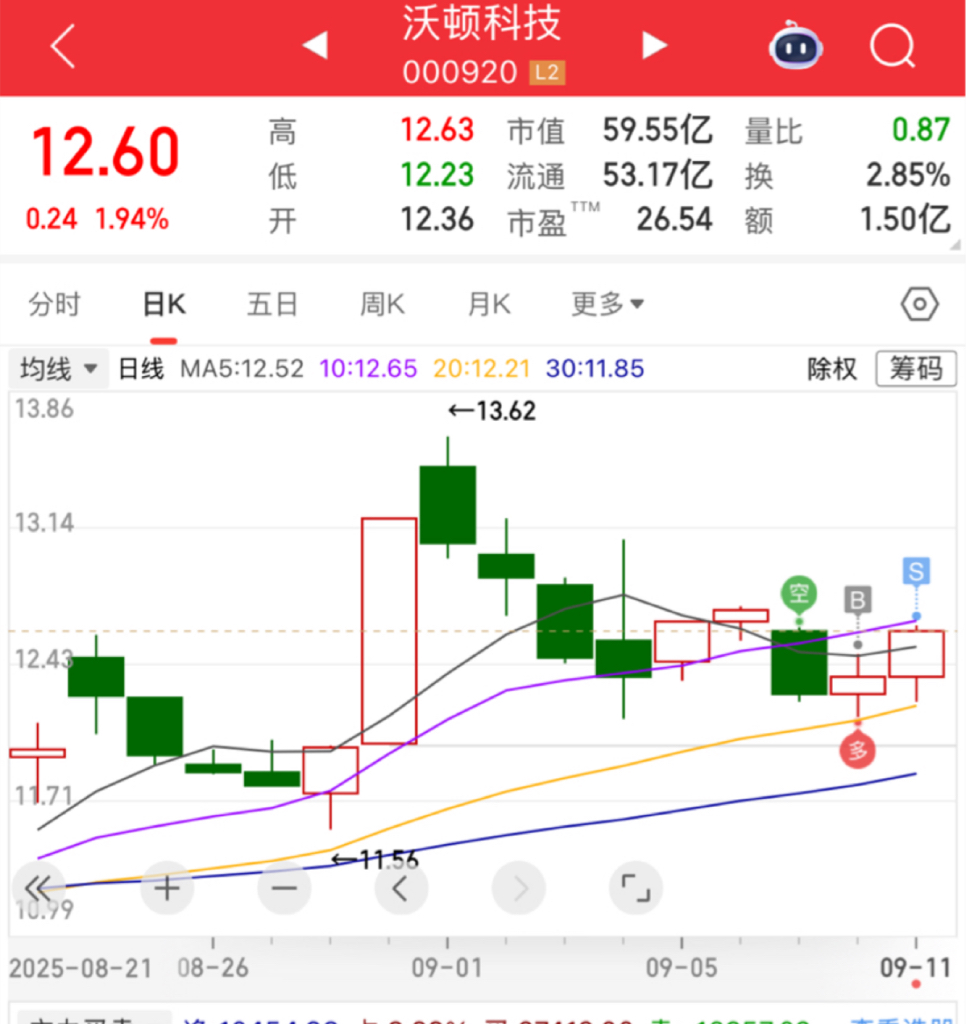Tap the 1.94% change percentage
Screen dimensions: 966x1024
132,219
